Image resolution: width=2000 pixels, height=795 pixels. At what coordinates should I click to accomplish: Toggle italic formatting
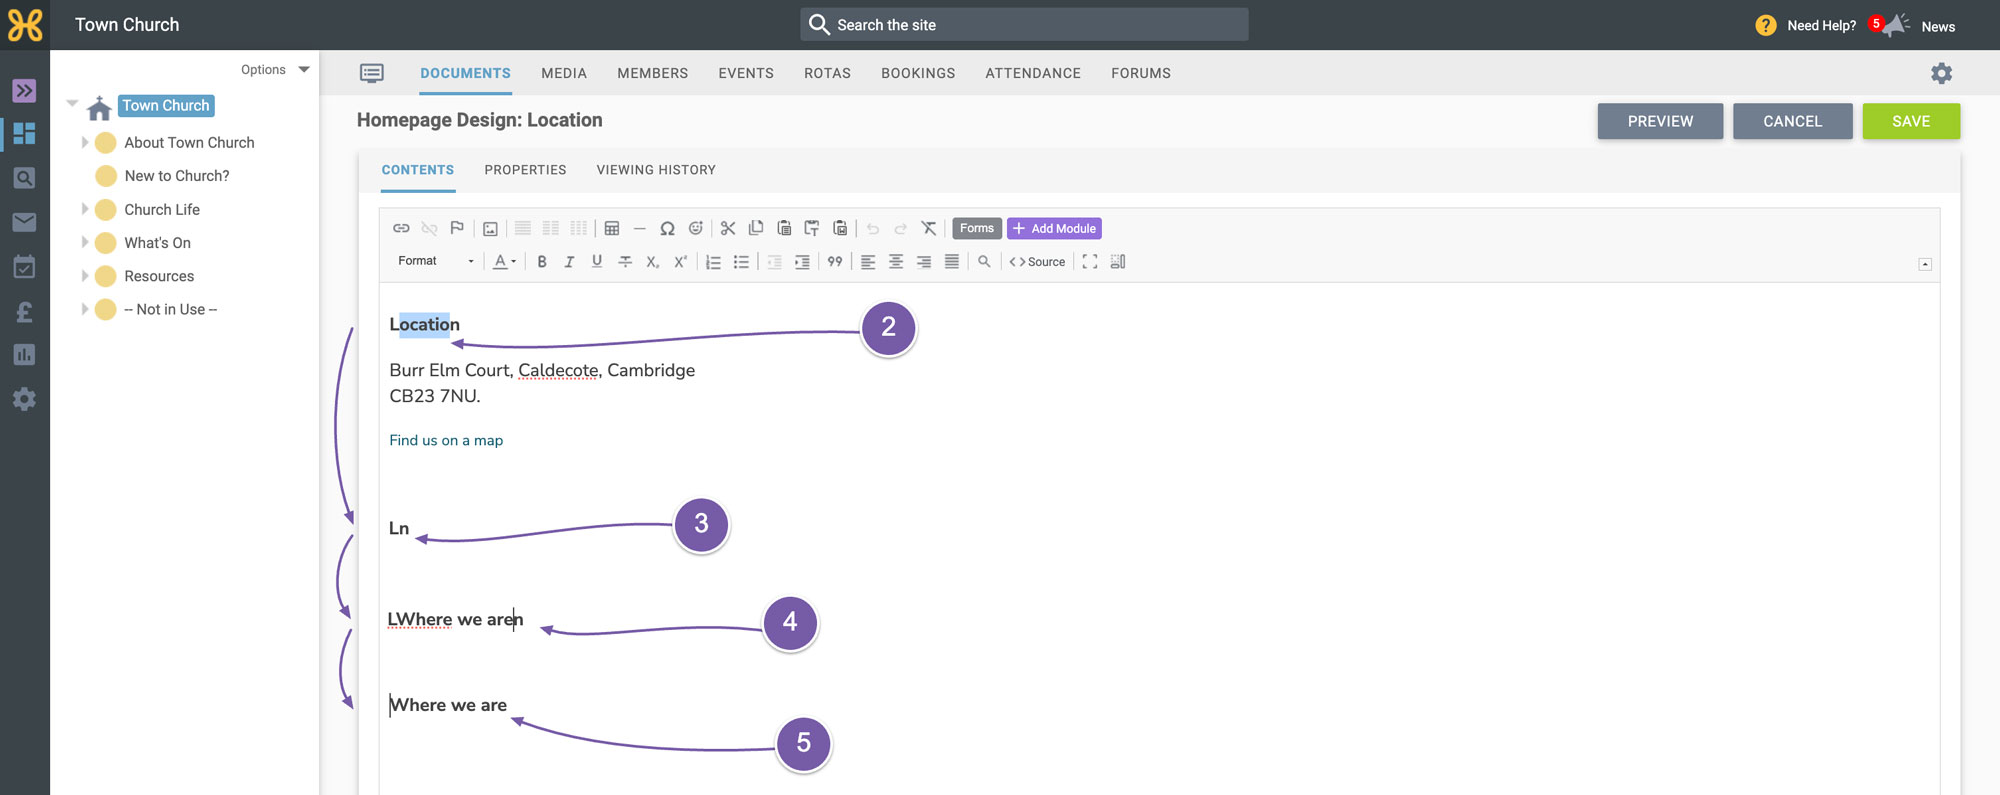pos(569,262)
